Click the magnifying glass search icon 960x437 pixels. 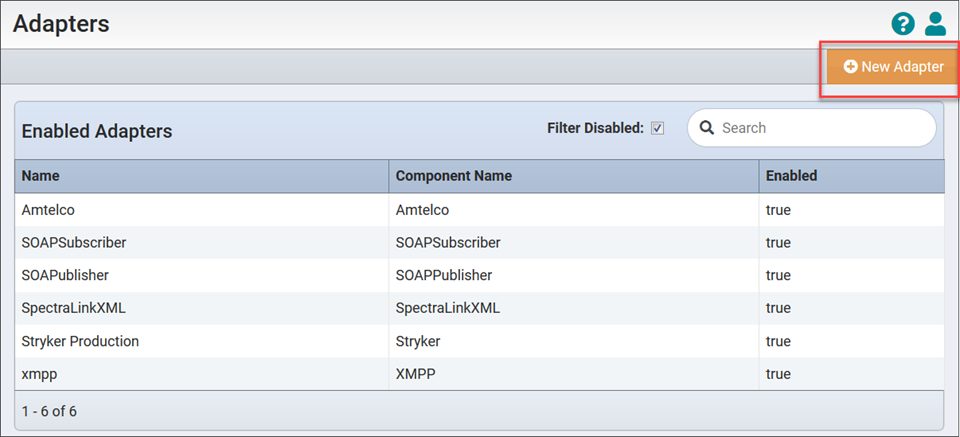[706, 128]
